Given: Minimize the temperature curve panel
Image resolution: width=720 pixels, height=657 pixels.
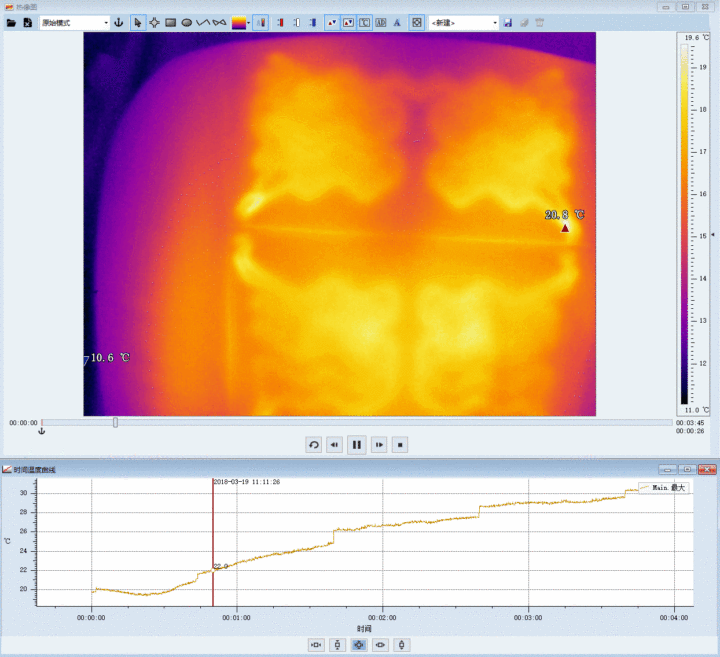Looking at the screenshot, I should pyautogui.click(x=667, y=469).
